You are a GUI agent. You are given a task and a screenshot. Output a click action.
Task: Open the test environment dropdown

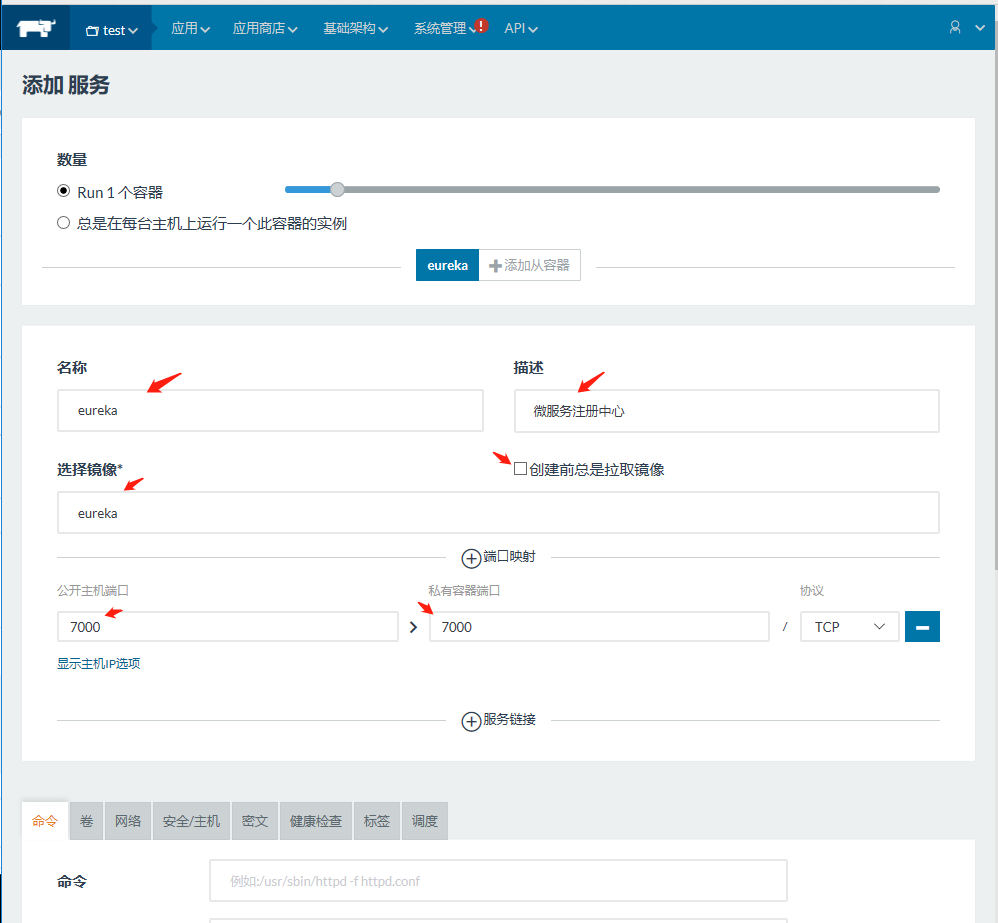(111, 30)
